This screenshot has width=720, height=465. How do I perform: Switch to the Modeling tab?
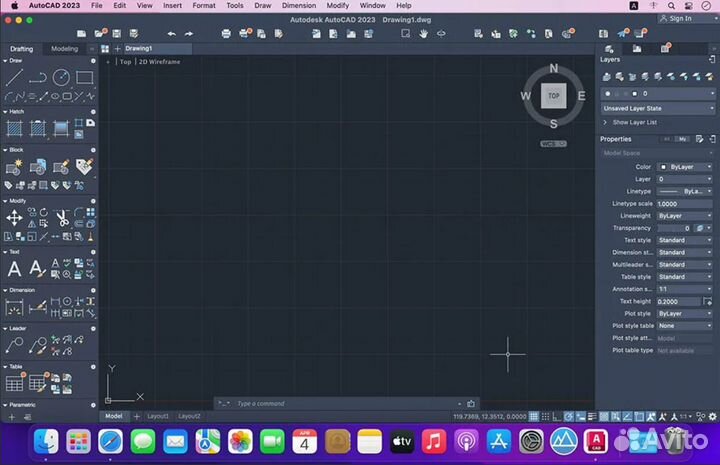(x=64, y=49)
